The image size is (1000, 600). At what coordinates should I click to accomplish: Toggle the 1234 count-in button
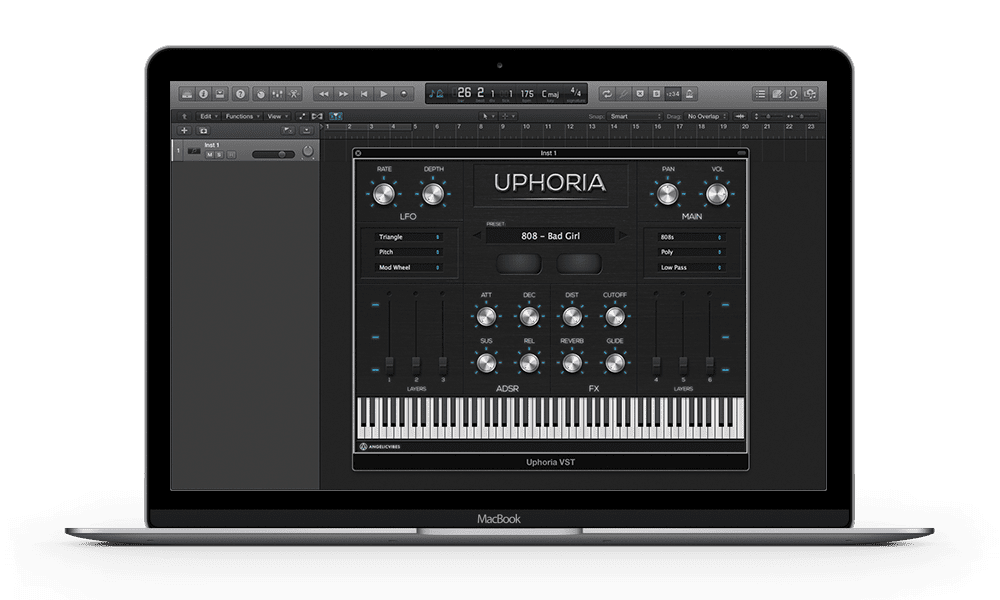(673, 94)
